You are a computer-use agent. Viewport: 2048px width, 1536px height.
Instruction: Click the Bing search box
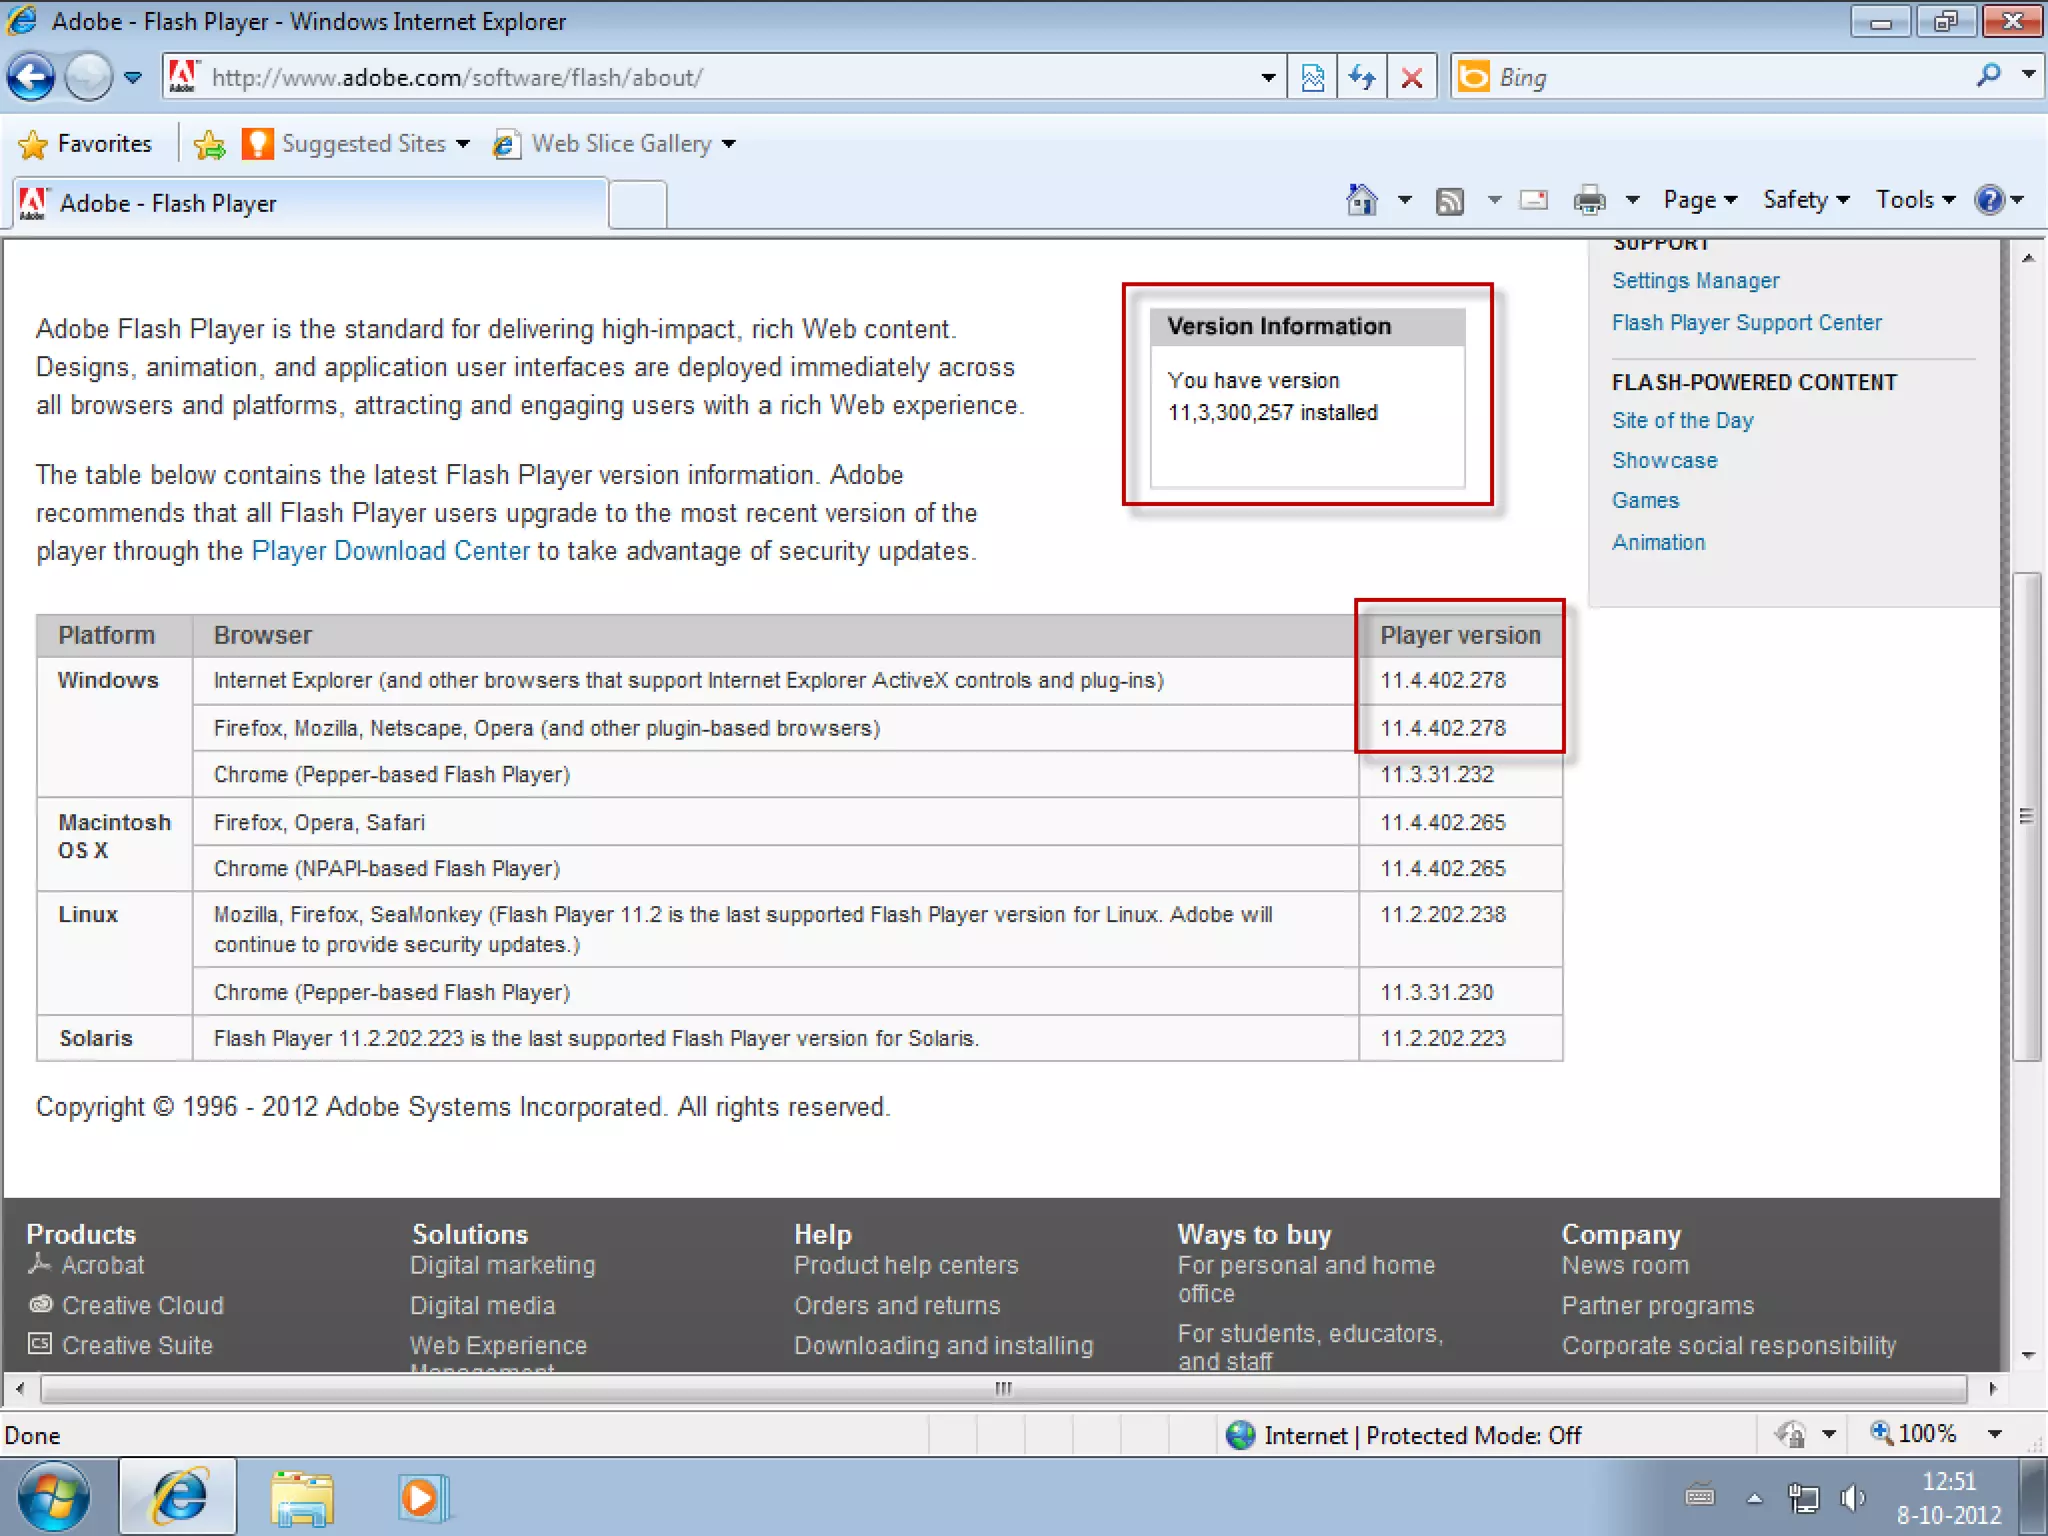(x=1710, y=77)
